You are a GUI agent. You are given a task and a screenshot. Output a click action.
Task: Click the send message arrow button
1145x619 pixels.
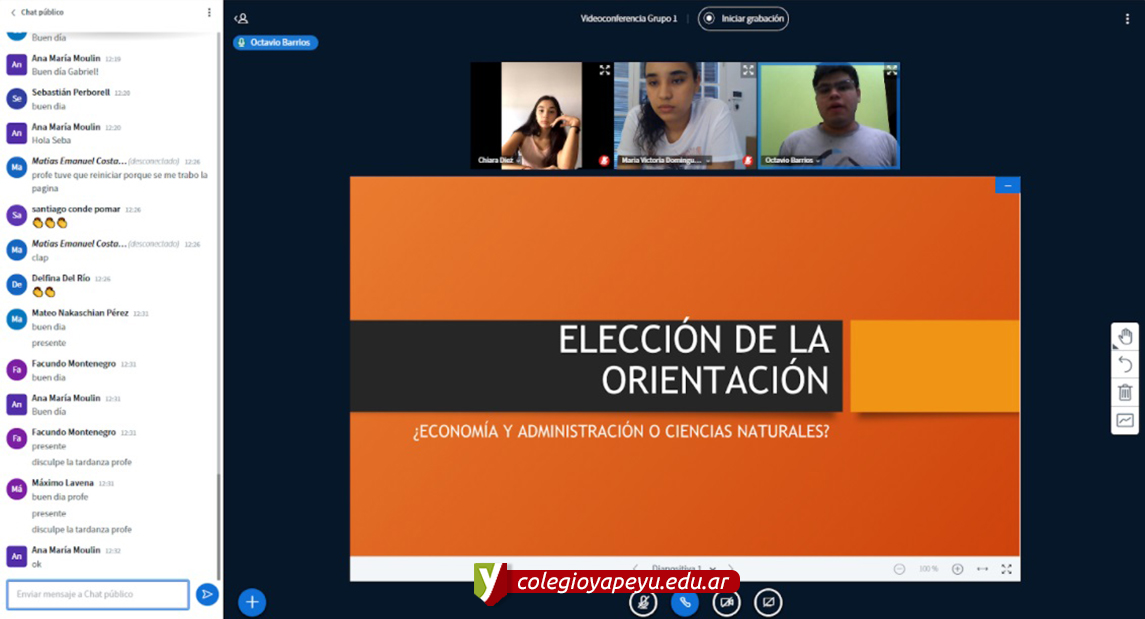(x=207, y=594)
